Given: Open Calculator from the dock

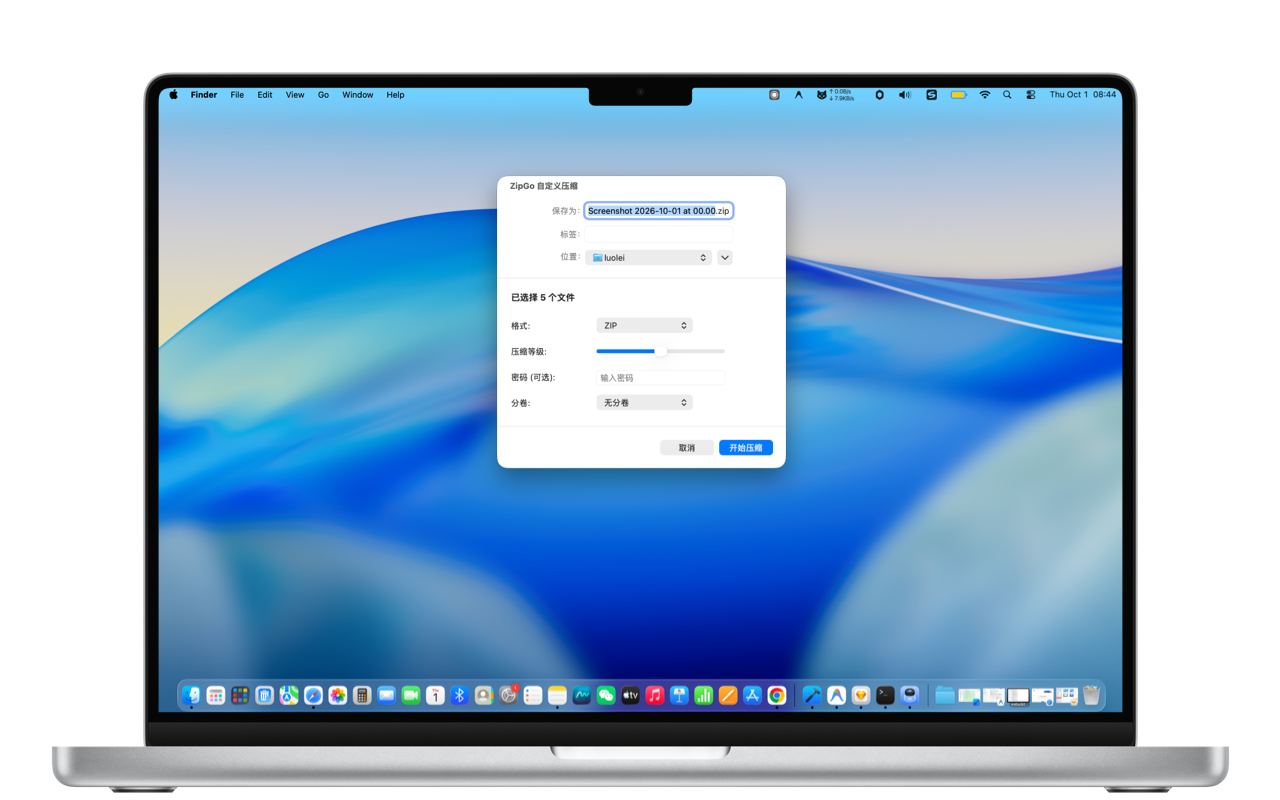Looking at the screenshot, I should click(x=362, y=695).
